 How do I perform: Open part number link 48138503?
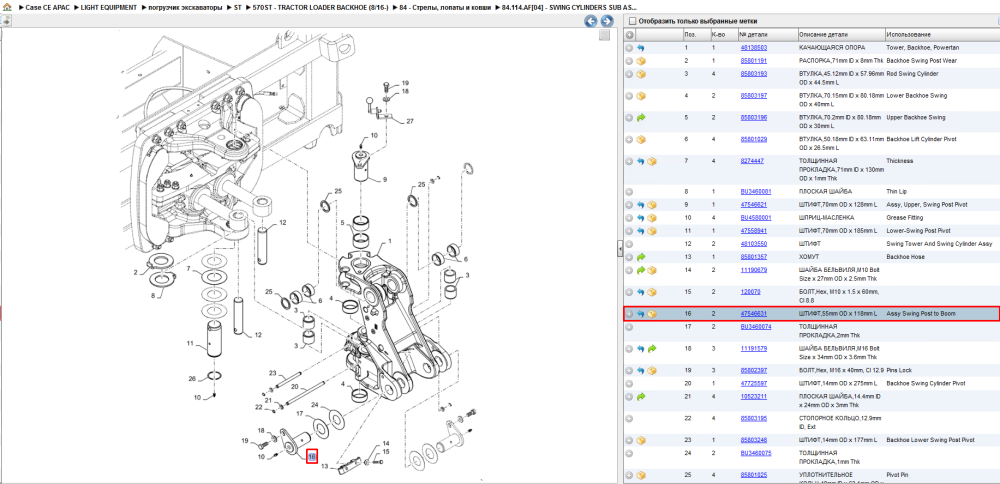click(x=753, y=48)
